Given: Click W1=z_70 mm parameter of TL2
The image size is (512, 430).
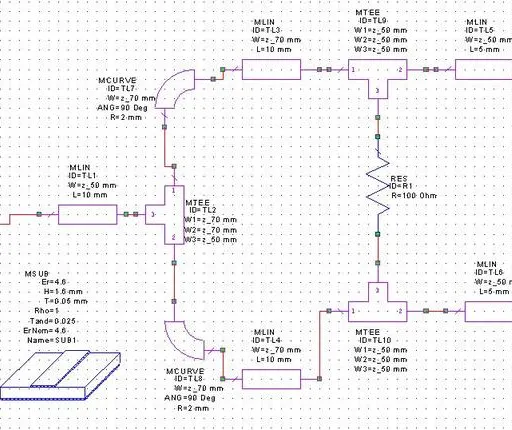Looking at the screenshot, I should (210, 220).
